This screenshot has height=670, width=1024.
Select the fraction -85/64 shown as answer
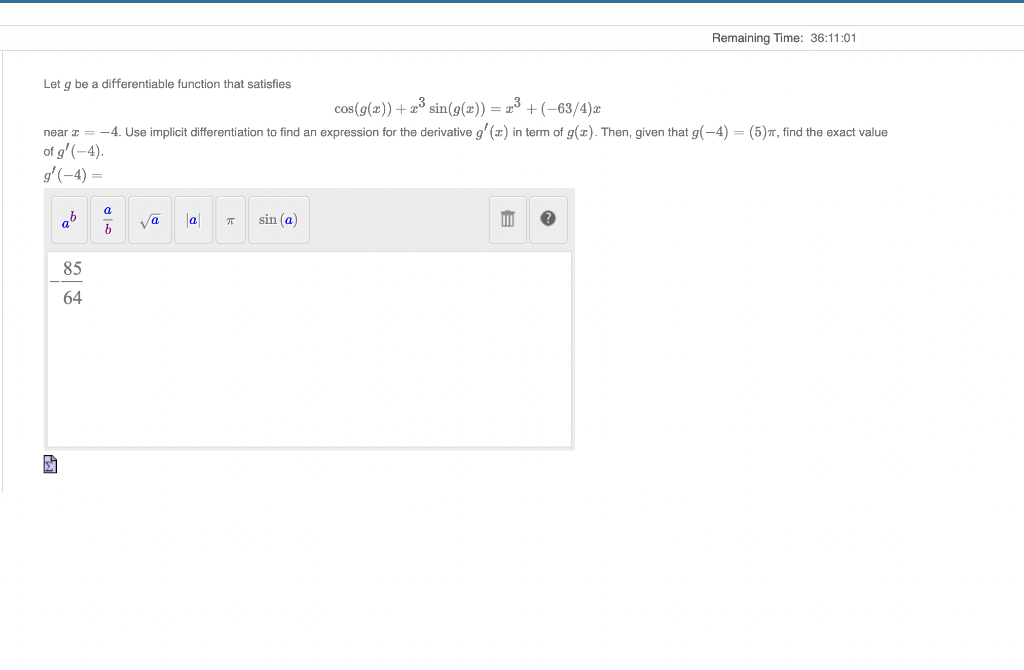[64, 282]
